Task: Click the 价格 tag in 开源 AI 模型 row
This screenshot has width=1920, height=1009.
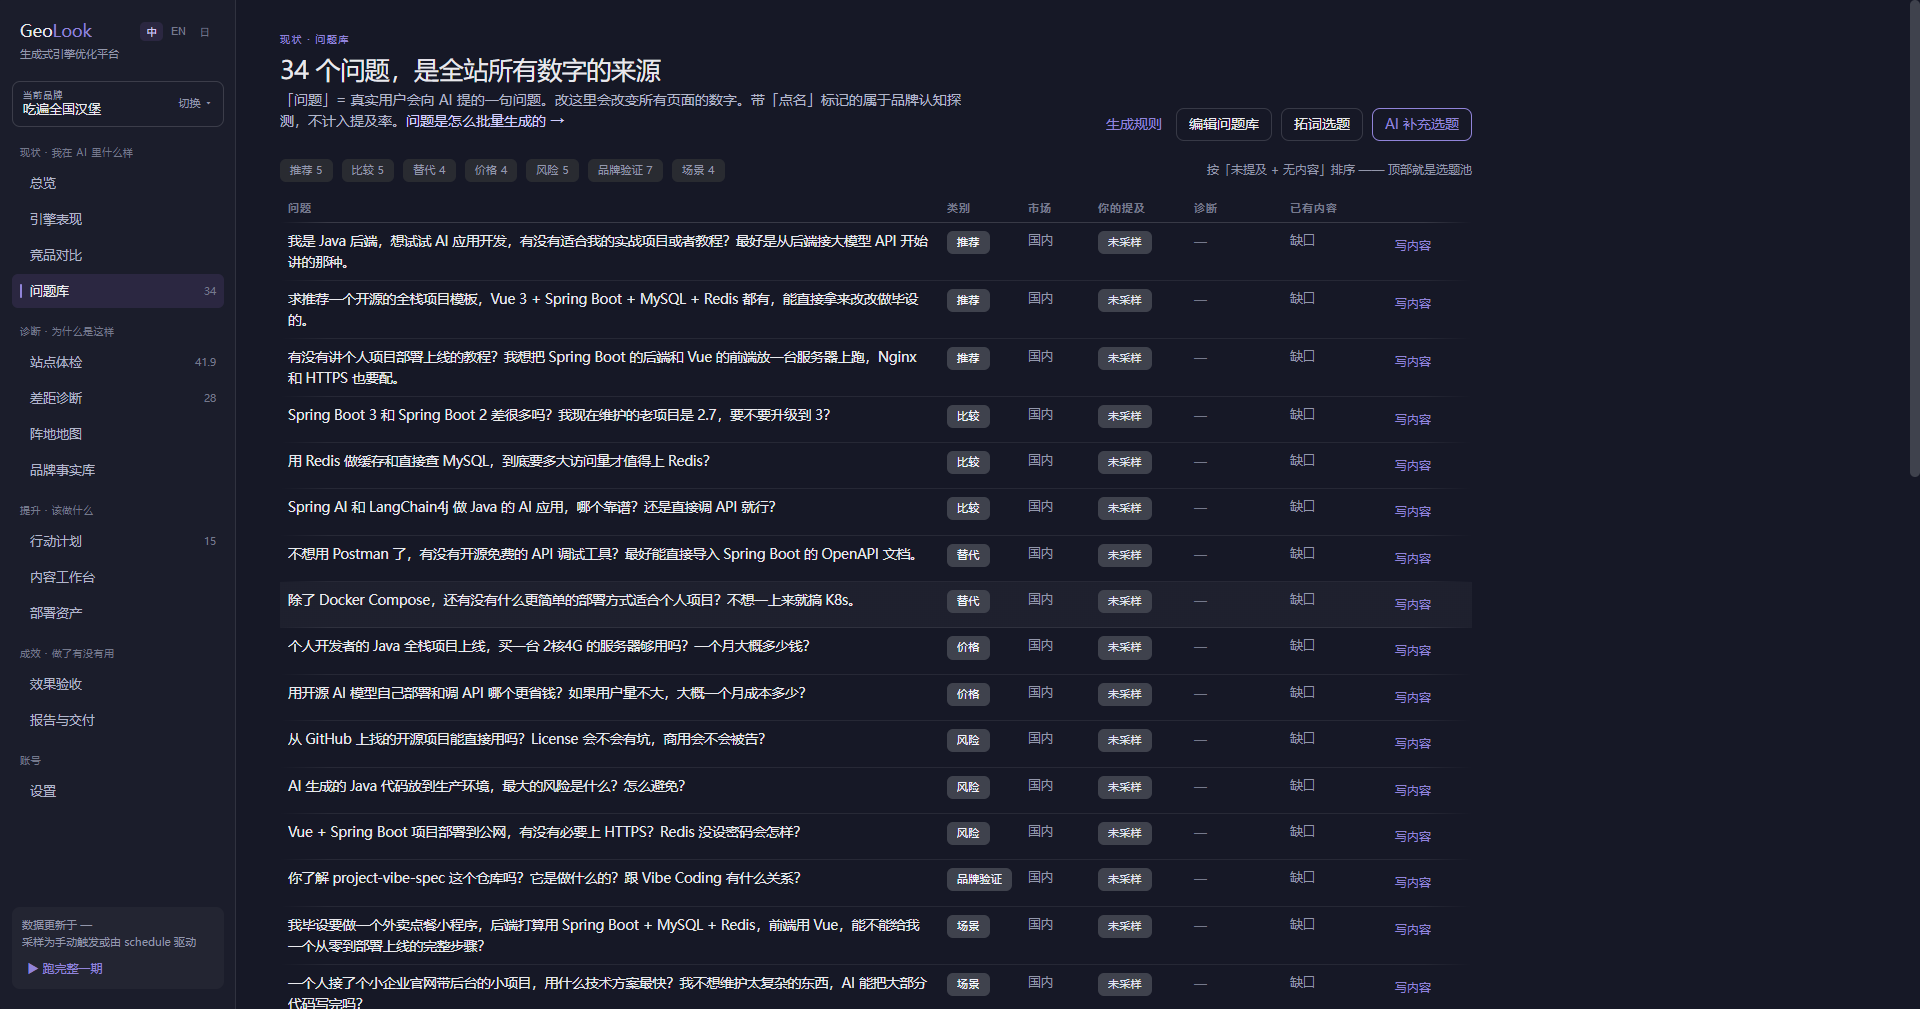Action: click(968, 694)
